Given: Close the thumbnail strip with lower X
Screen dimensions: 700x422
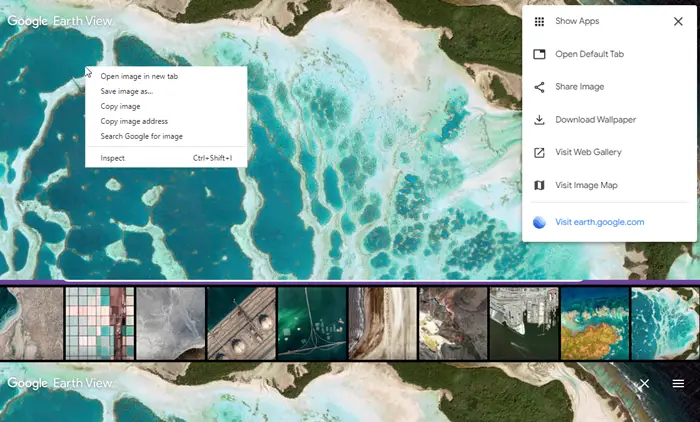Looking at the screenshot, I should click(644, 383).
